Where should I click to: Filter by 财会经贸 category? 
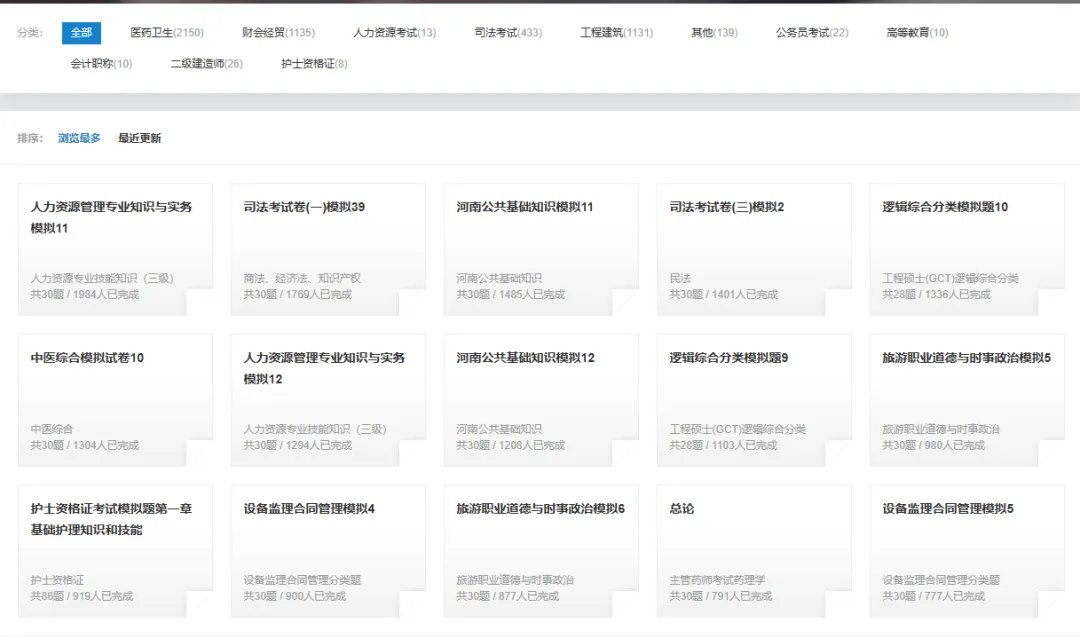click(278, 33)
